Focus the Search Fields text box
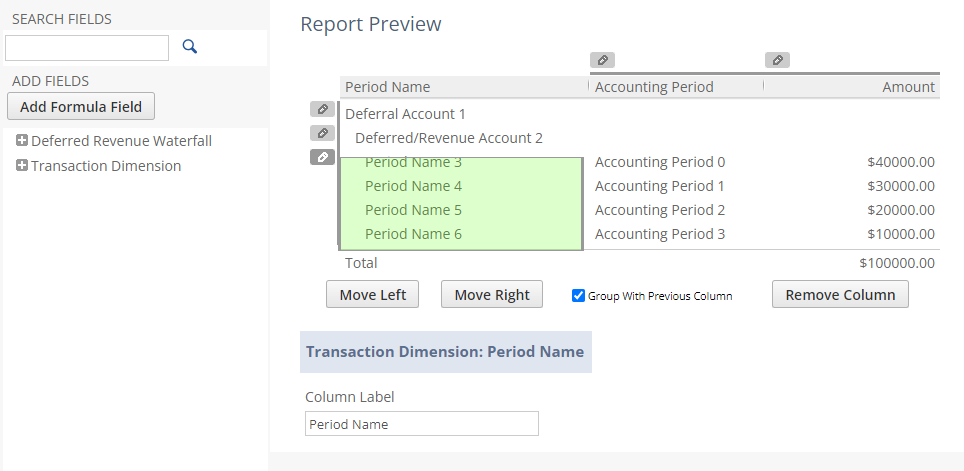964x471 pixels. (87, 48)
